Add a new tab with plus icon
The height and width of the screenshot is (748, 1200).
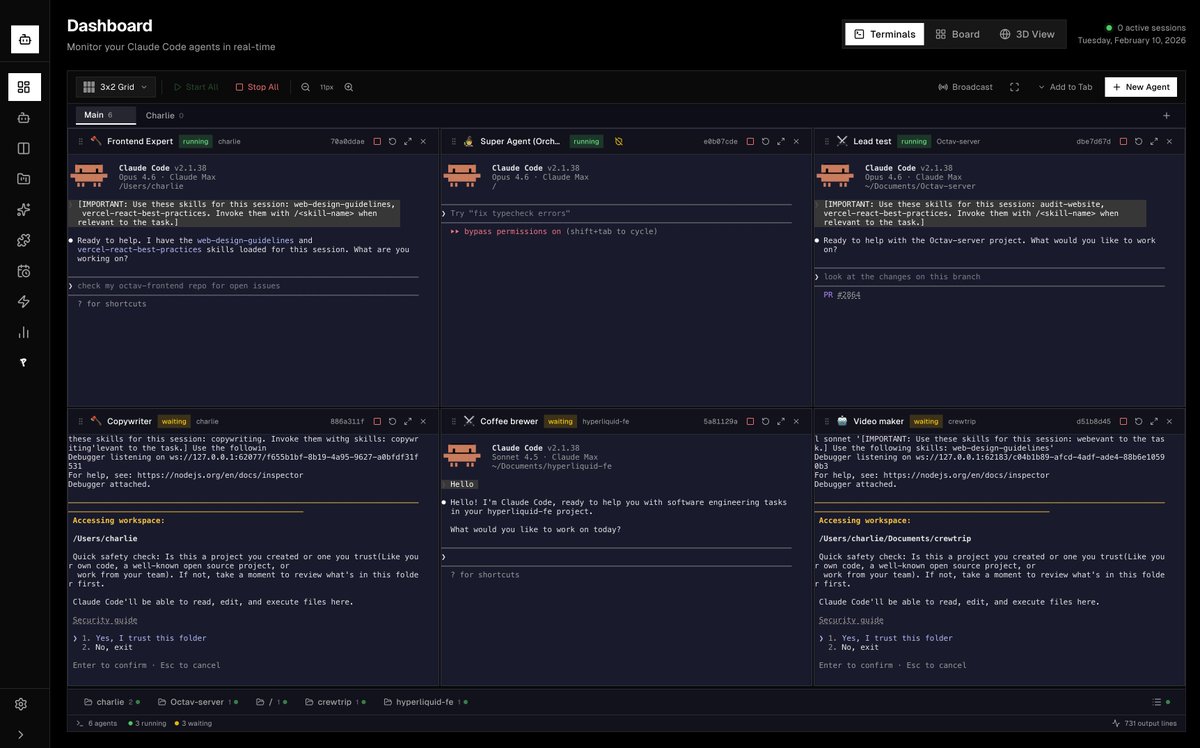tap(1166, 115)
